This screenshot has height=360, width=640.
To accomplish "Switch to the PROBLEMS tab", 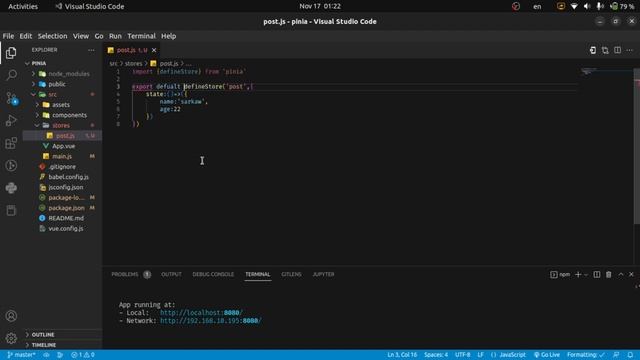I will point(125,274).
